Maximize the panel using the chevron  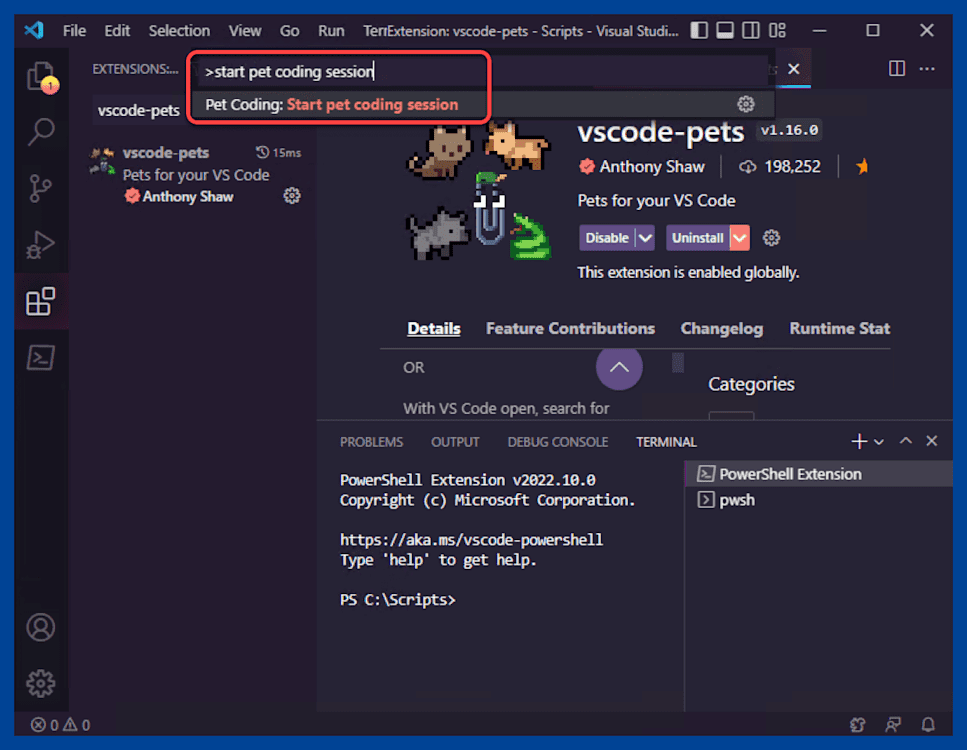(x=905, y=440)
